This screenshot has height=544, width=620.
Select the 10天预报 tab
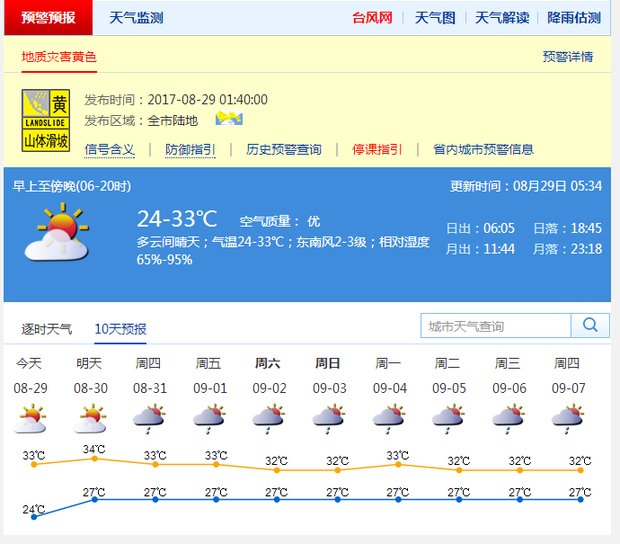(121, 329)
